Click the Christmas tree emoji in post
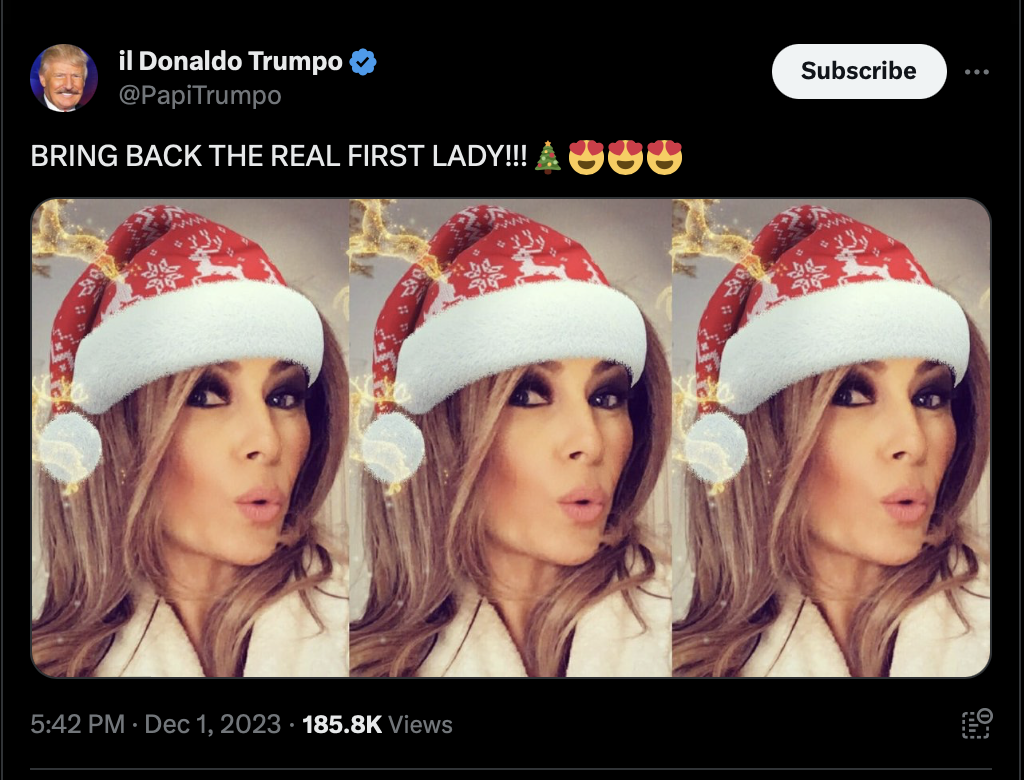The height and width of the screenshot is (780, 1024). (548, 157)
